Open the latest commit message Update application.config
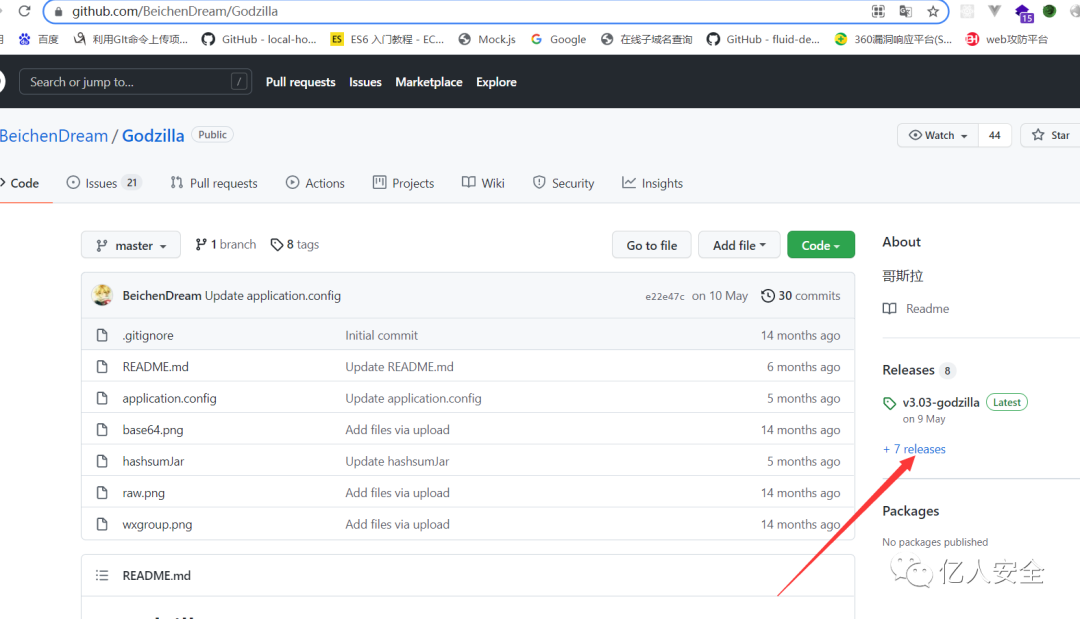This screenshot has width=1080, height=619. (x=273, y=295)
